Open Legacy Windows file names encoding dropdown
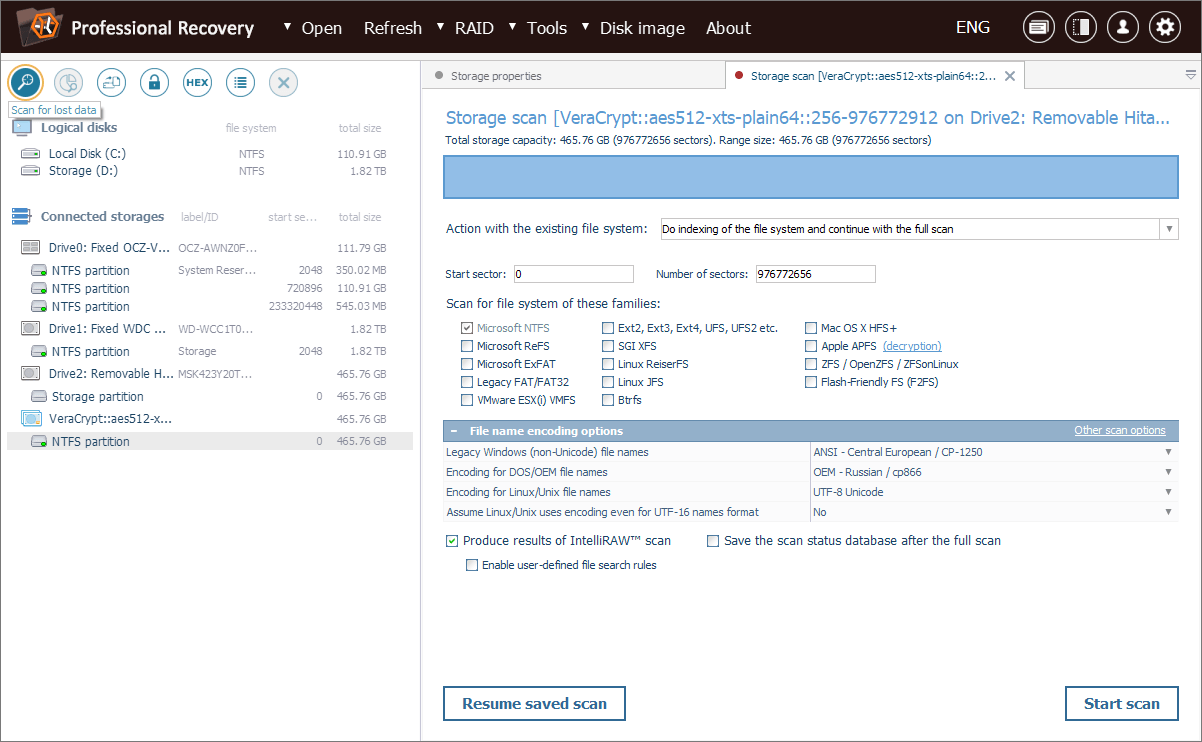The height and width of the screenshot is (742, 1202). (x=992, y=452)
